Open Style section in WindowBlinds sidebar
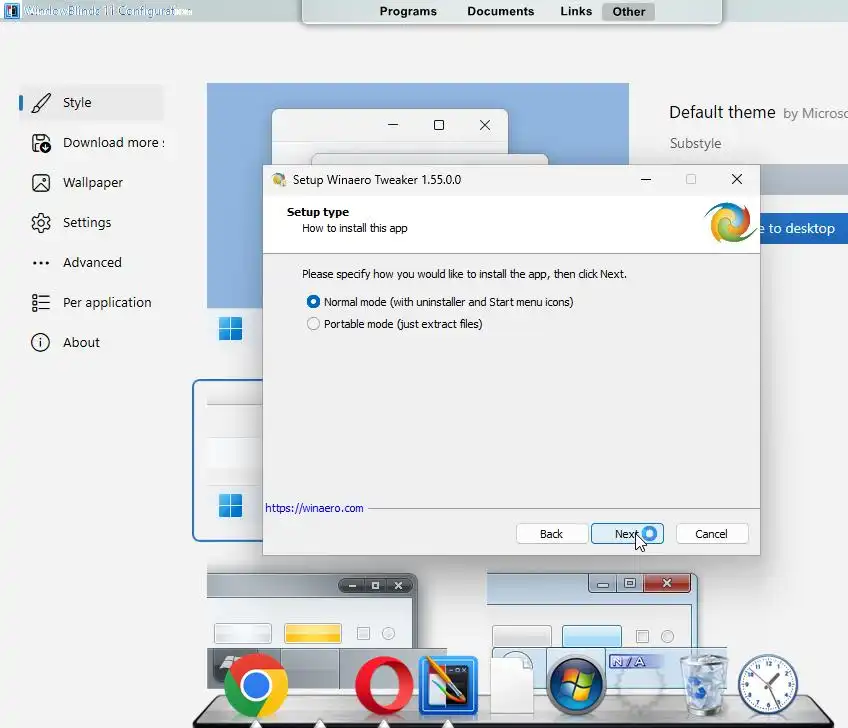This screenshot has width=848, height=728. pos(92,103)
